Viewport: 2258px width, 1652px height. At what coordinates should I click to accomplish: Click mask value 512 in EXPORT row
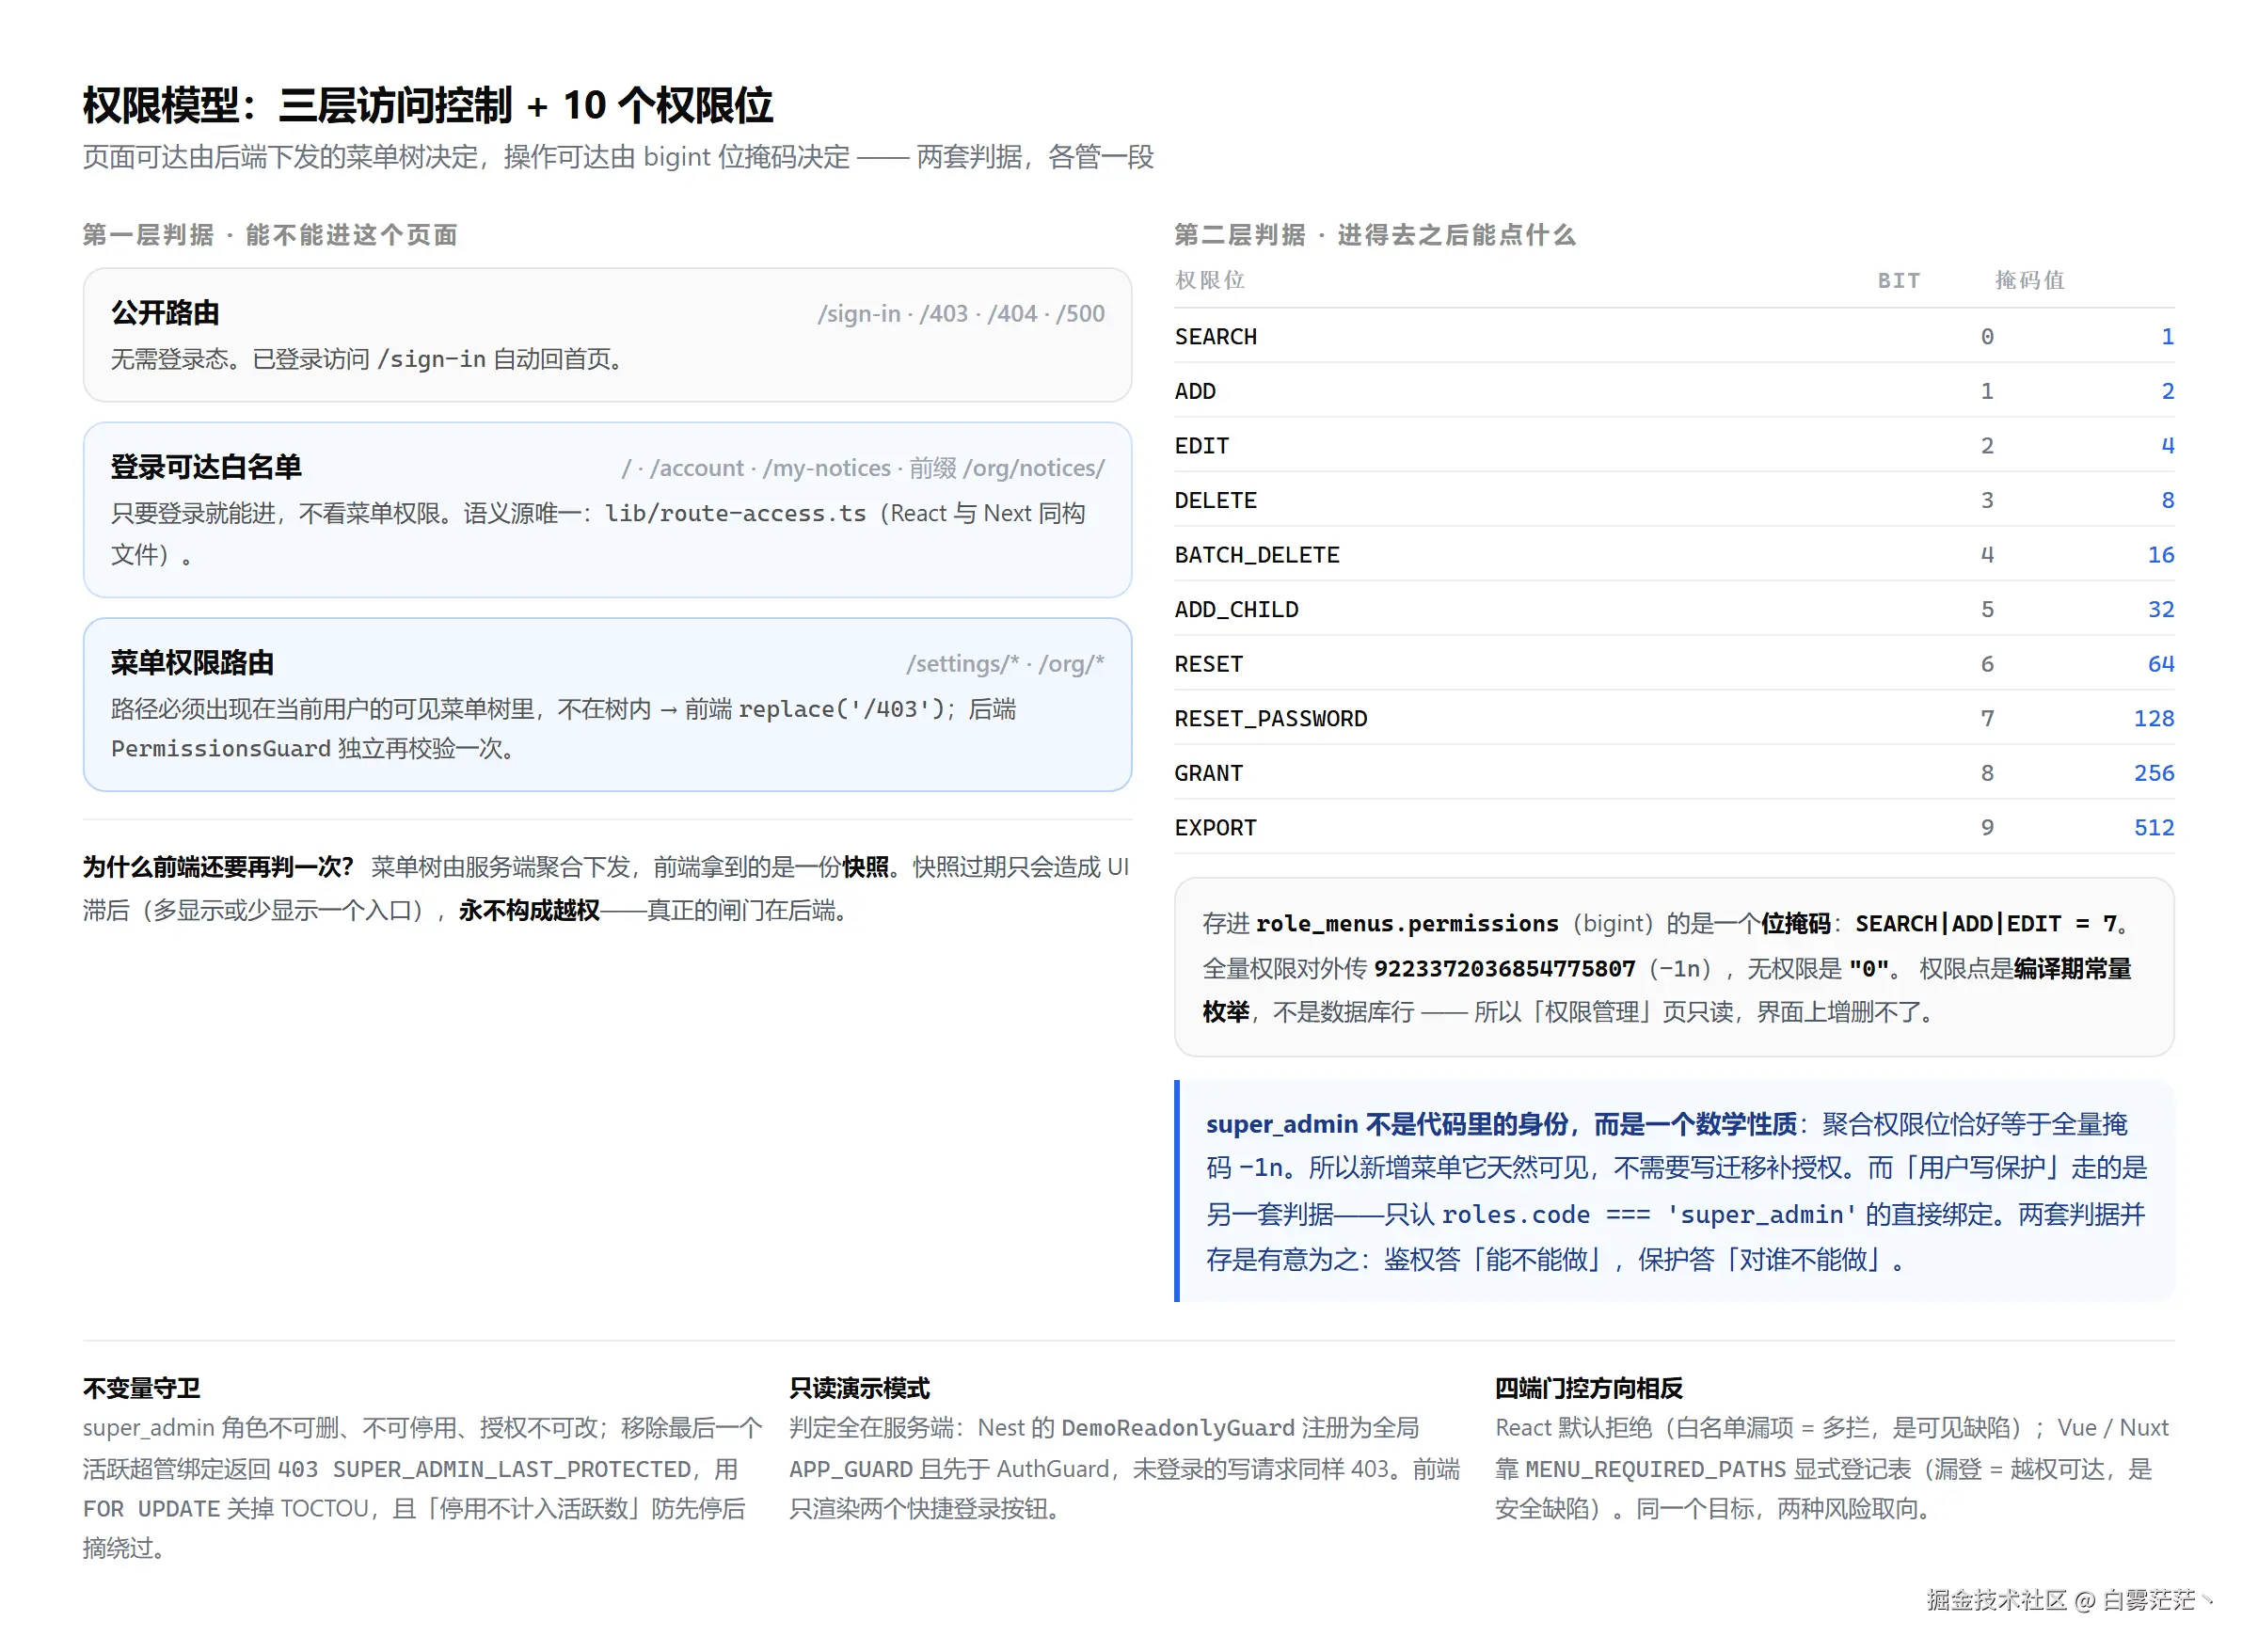(x=2154, y=828)
